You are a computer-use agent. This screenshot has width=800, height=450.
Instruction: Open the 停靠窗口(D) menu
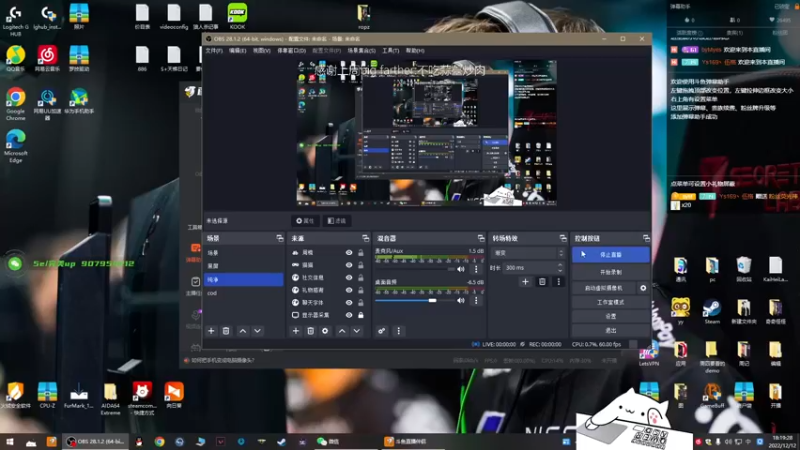291,51
